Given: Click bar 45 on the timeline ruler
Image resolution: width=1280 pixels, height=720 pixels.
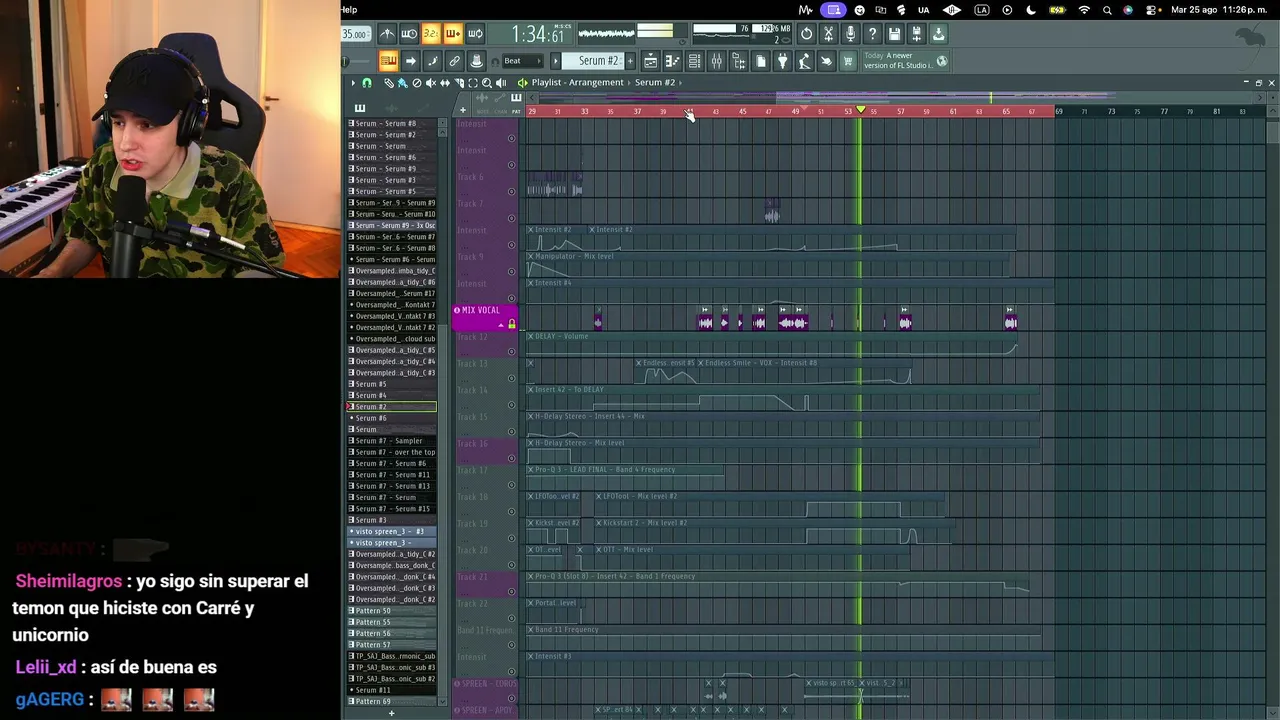Looking at the screenshot, I should 742,111.
